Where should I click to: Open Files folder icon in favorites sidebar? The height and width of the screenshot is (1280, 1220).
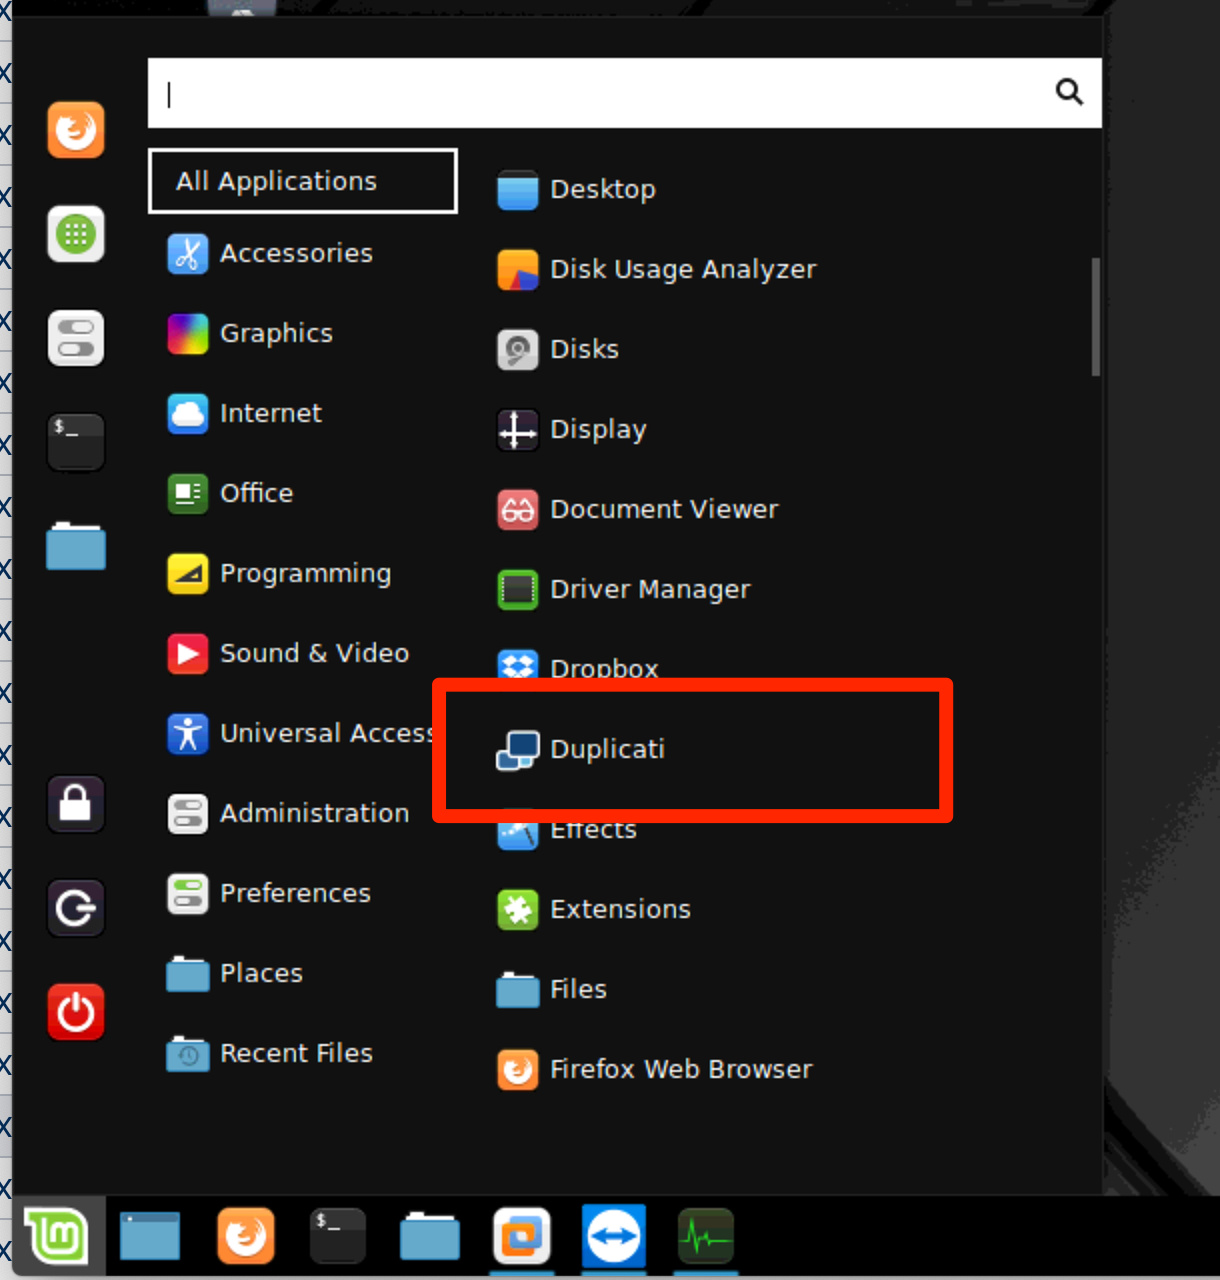point(76,546)
